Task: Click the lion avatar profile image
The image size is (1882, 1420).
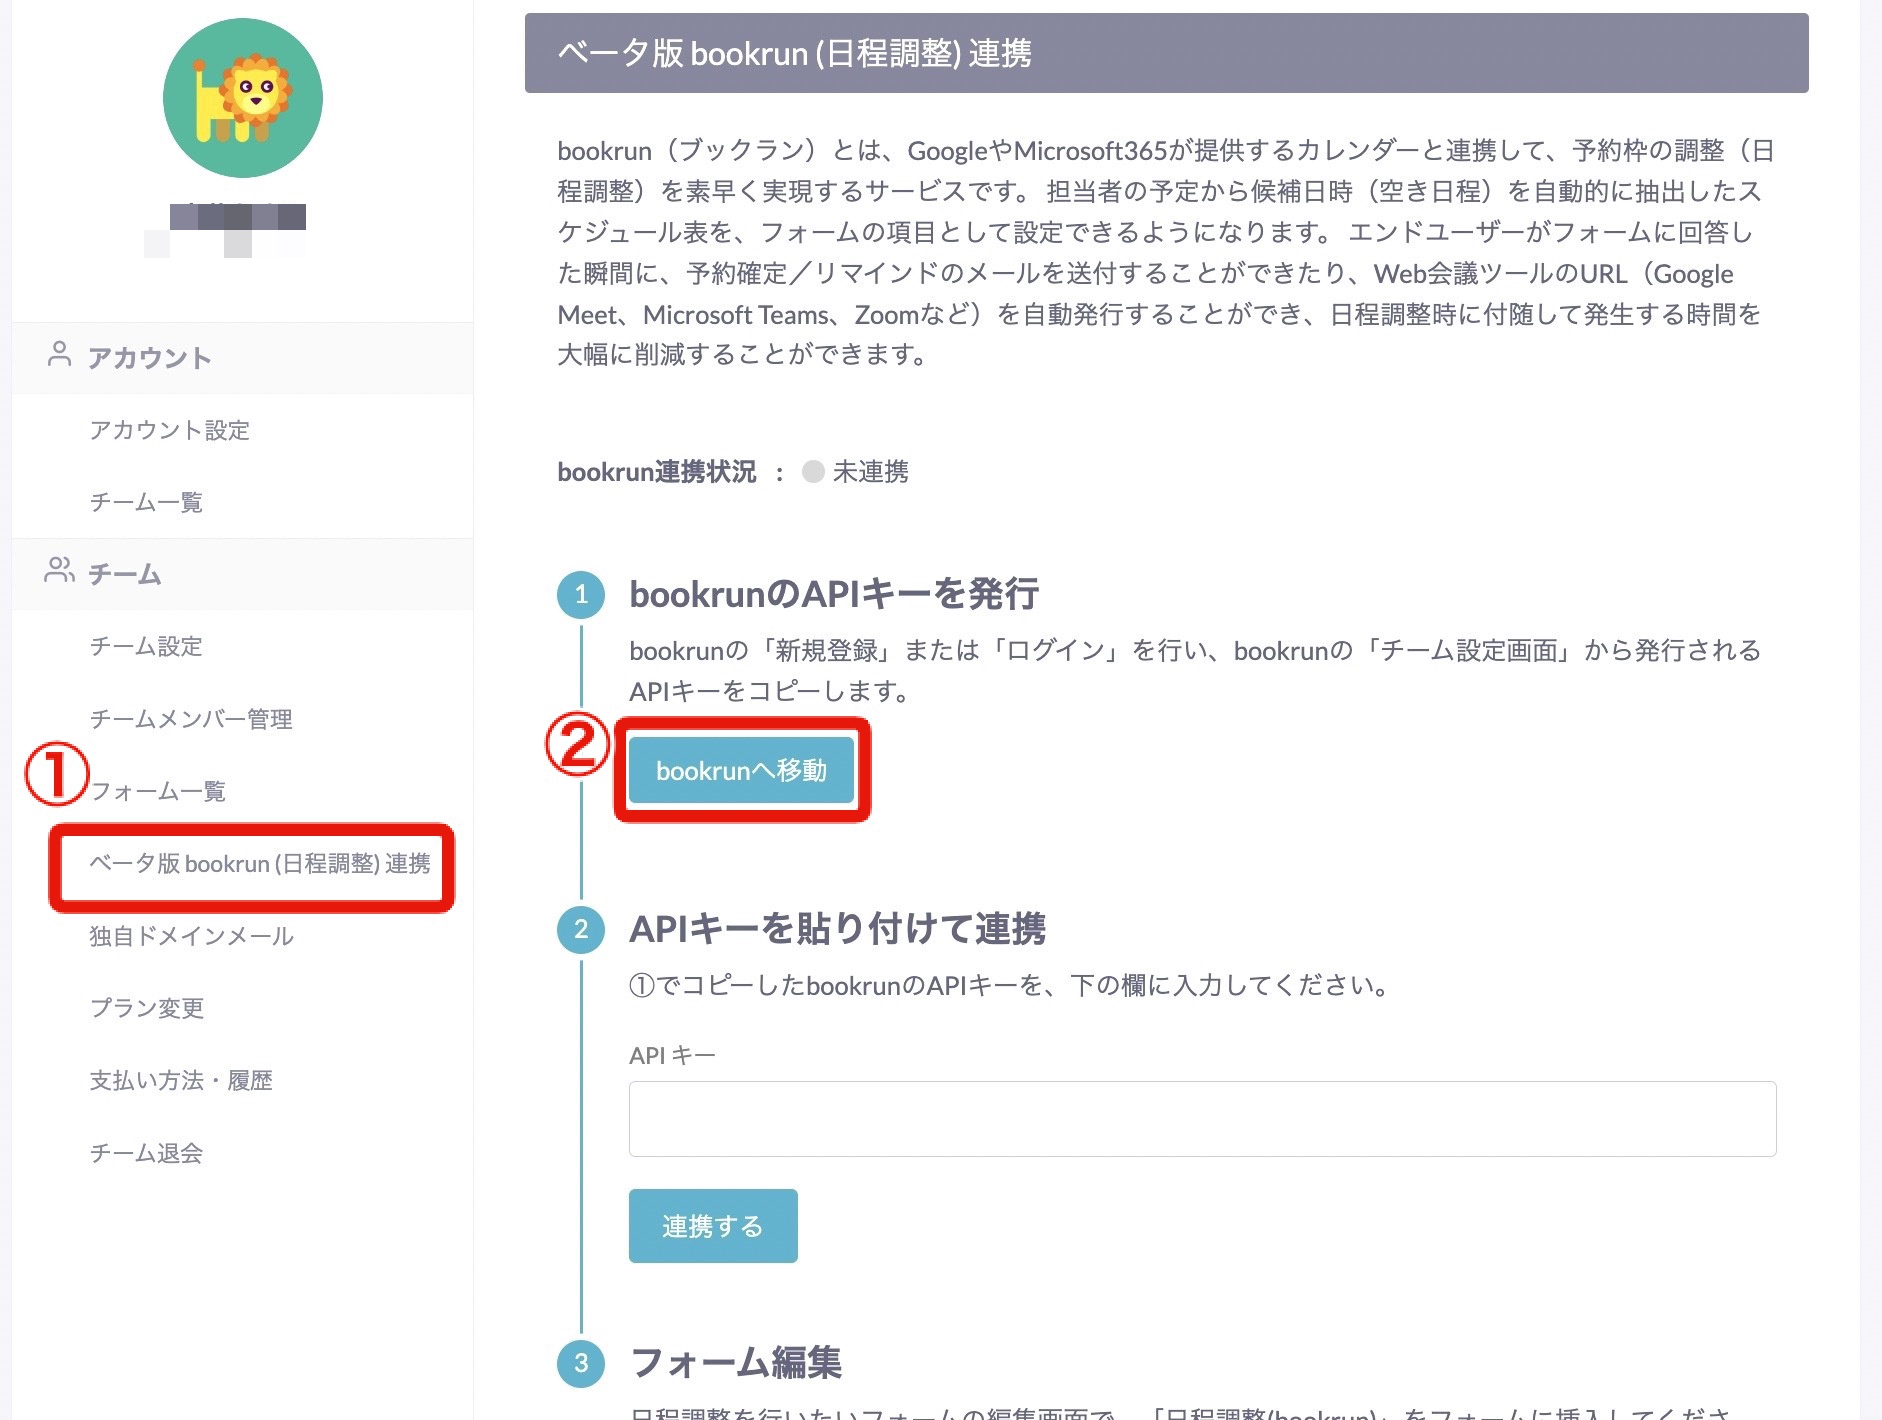Action: pos(243,98)
